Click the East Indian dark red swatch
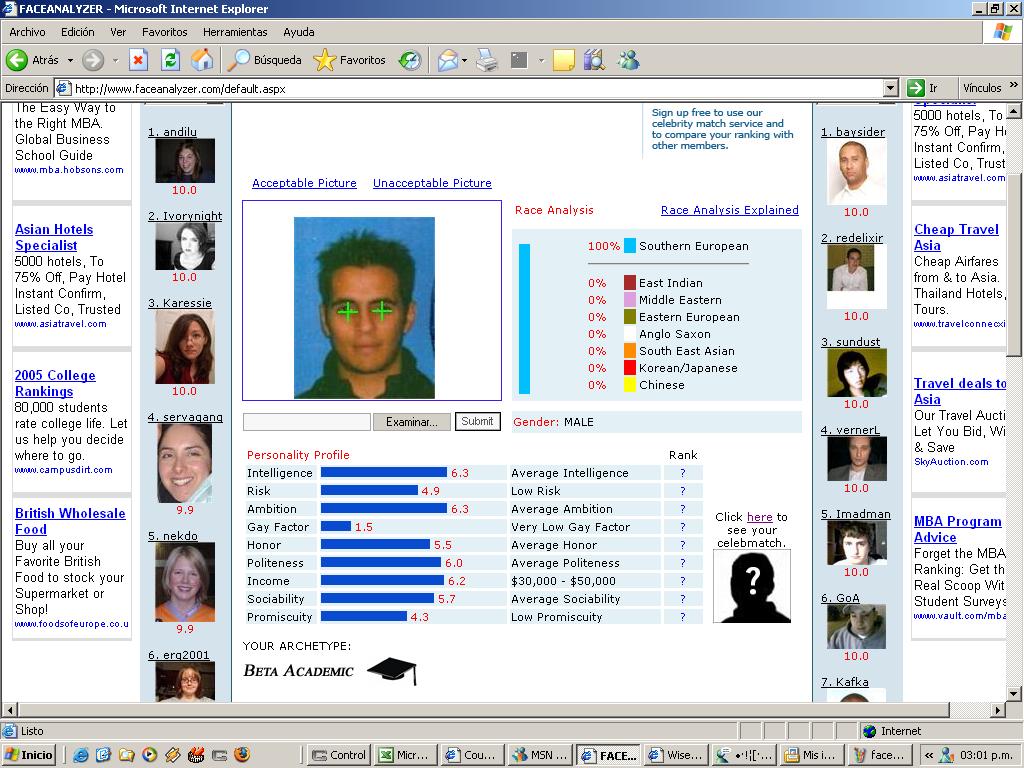The image size is (1024, 768). coord(630,283)
